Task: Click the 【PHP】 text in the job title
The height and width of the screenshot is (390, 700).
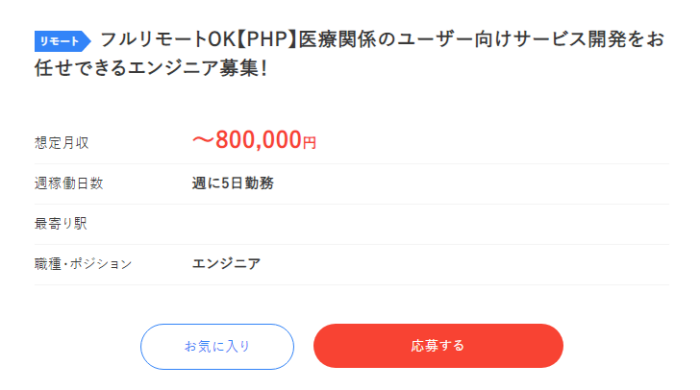Action: click(266, 40)
